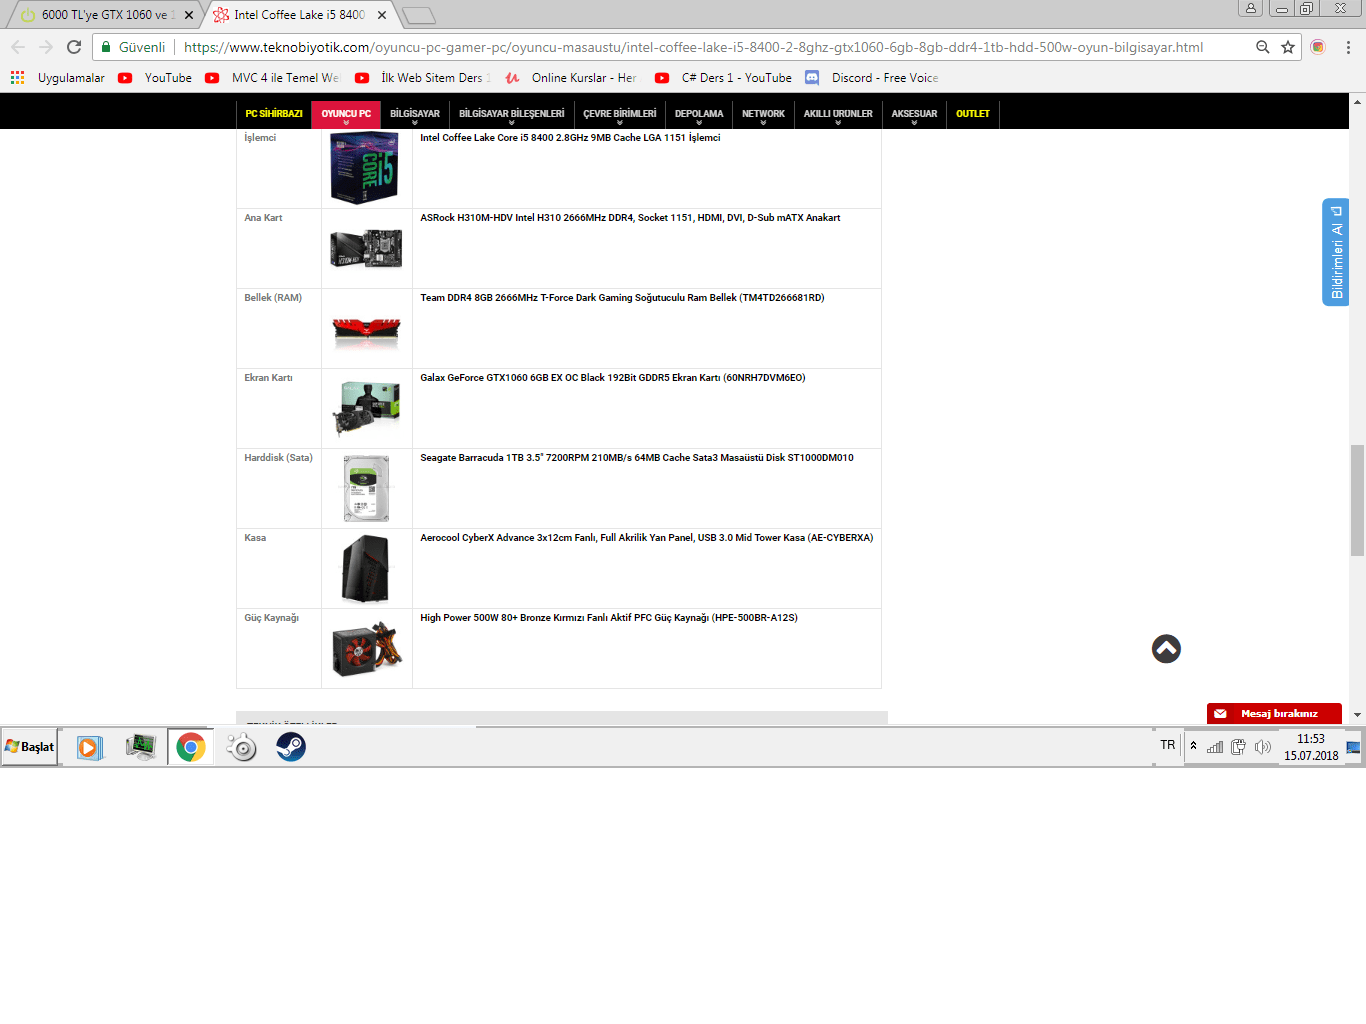This screenshot has width=1366, height=1024.
Task: Click the page vertical scrollbar thumb
Action: (x=1357, y=500)
